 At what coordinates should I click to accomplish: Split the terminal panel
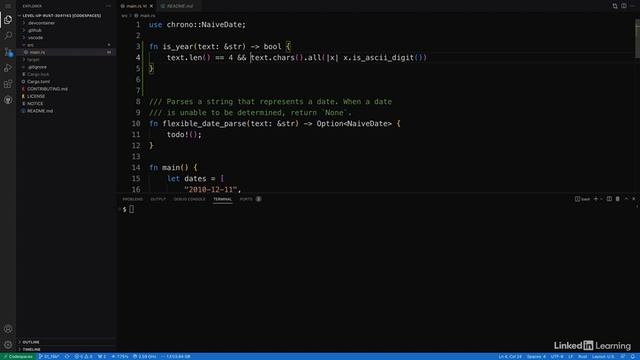609,199
